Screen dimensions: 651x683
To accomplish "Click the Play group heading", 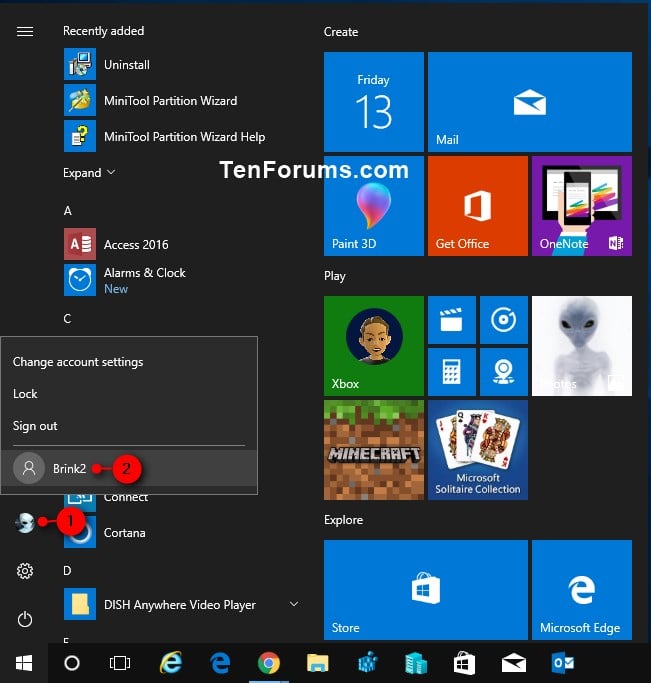I will click(x=335, y=276).
